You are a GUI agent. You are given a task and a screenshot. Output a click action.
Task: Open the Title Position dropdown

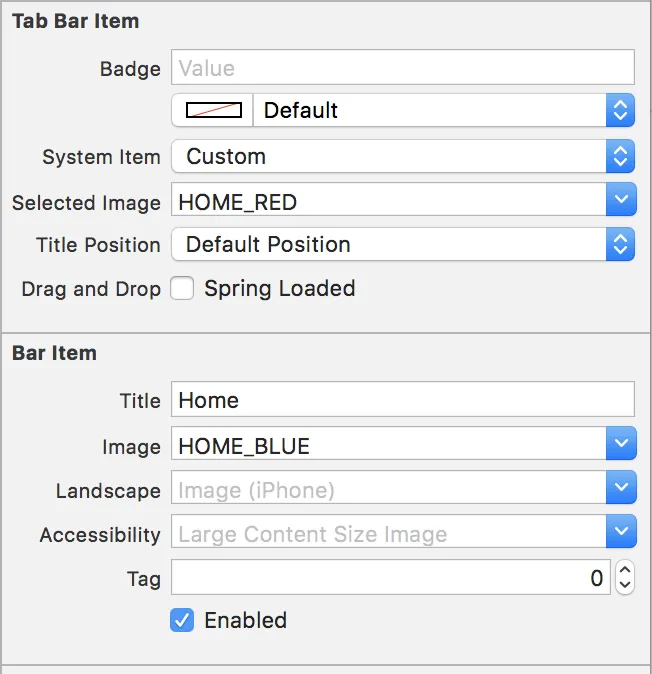402,244
